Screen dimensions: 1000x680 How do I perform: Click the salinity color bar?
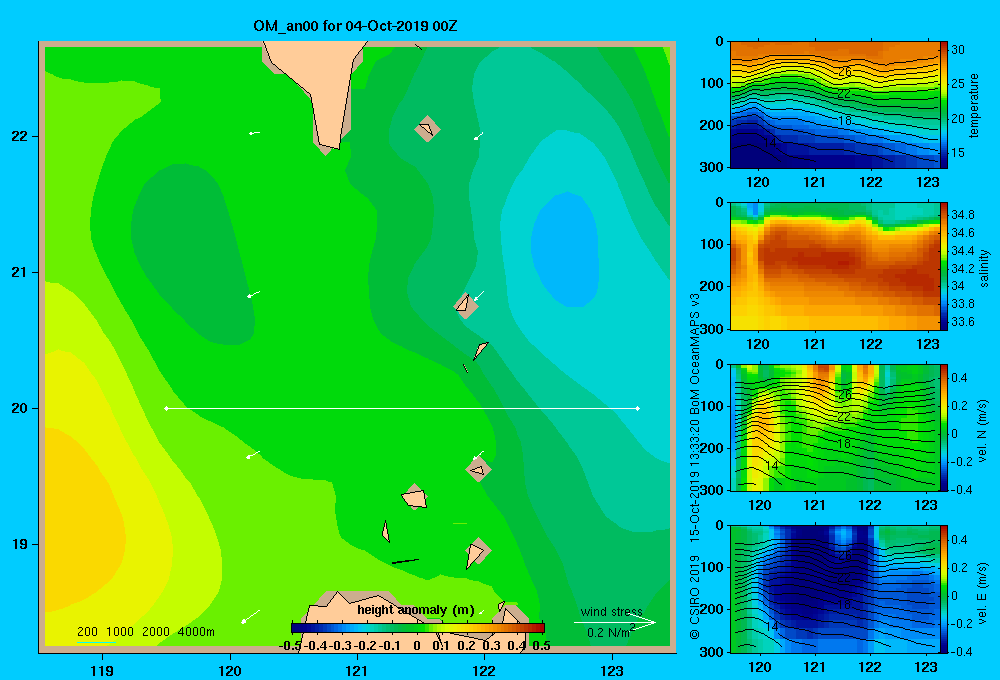click(x=944, y=266)
